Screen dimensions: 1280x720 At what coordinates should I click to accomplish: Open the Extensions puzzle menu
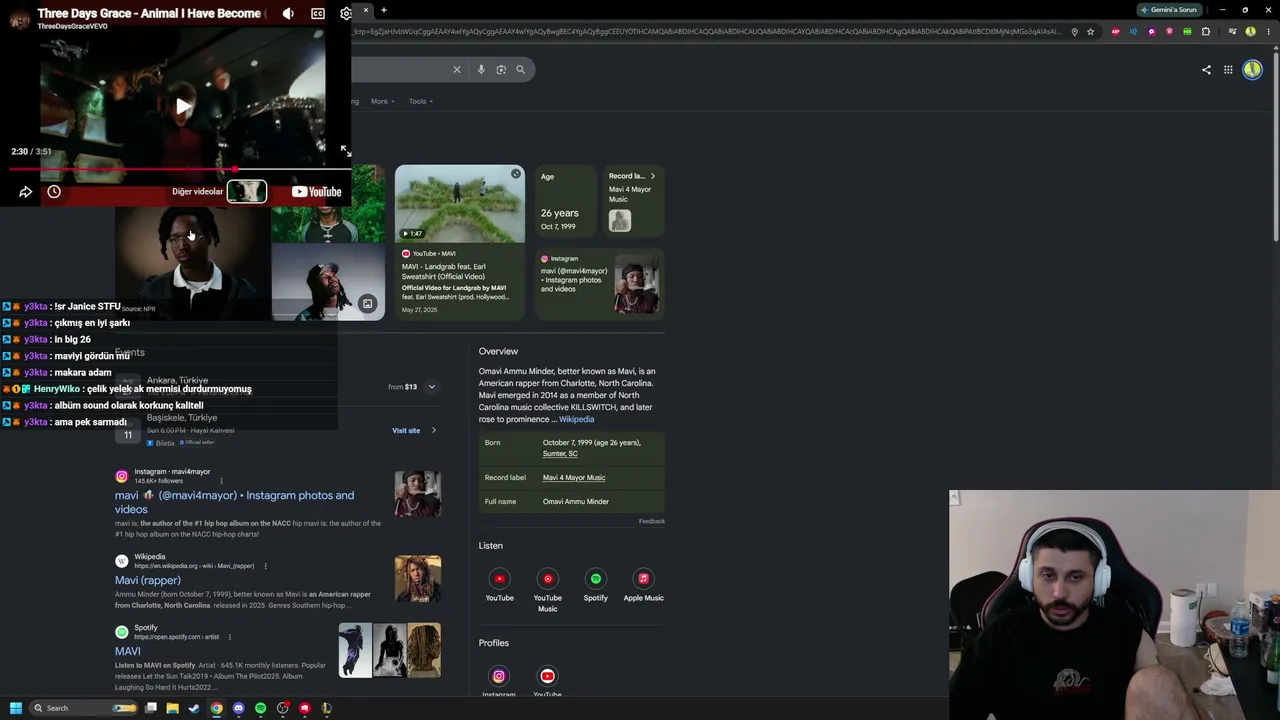[1206, 31]
